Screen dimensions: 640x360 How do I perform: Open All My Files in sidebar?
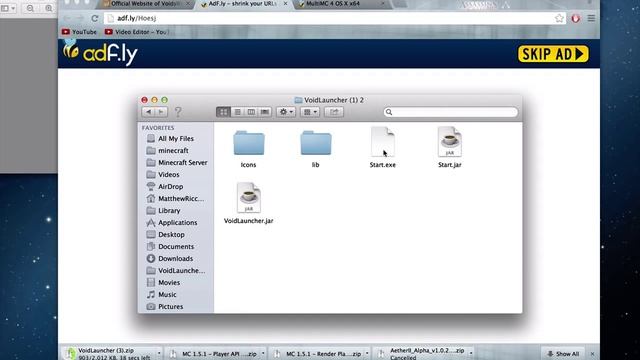click(176, 139)
